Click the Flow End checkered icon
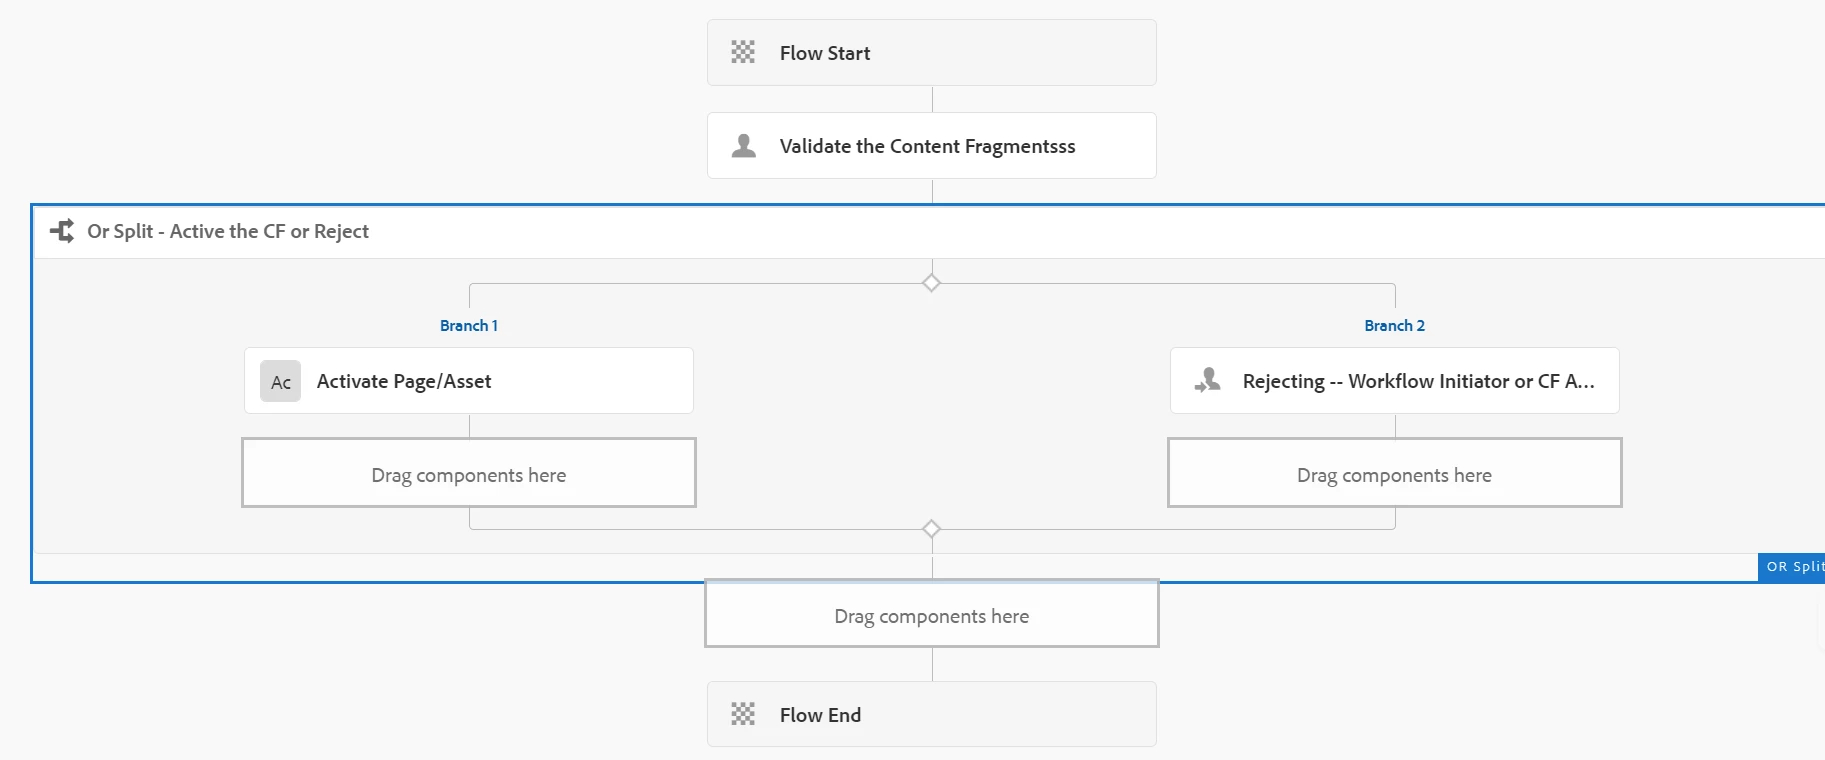The width and height of the screenshot is (1825, 760). (743, 714)
